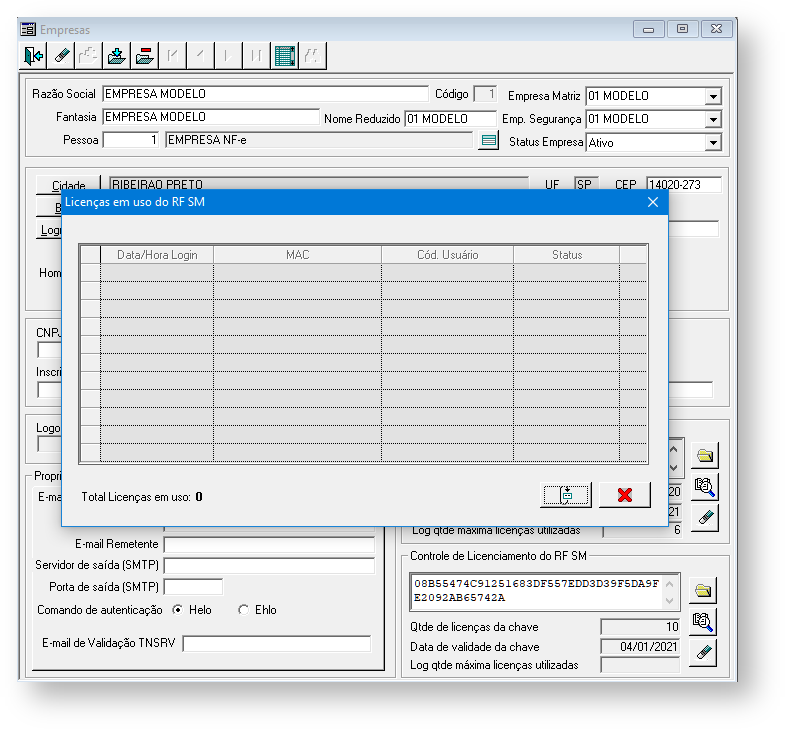Click the Data de validade value 04/01/2021
786x730 pixels.
640,647
